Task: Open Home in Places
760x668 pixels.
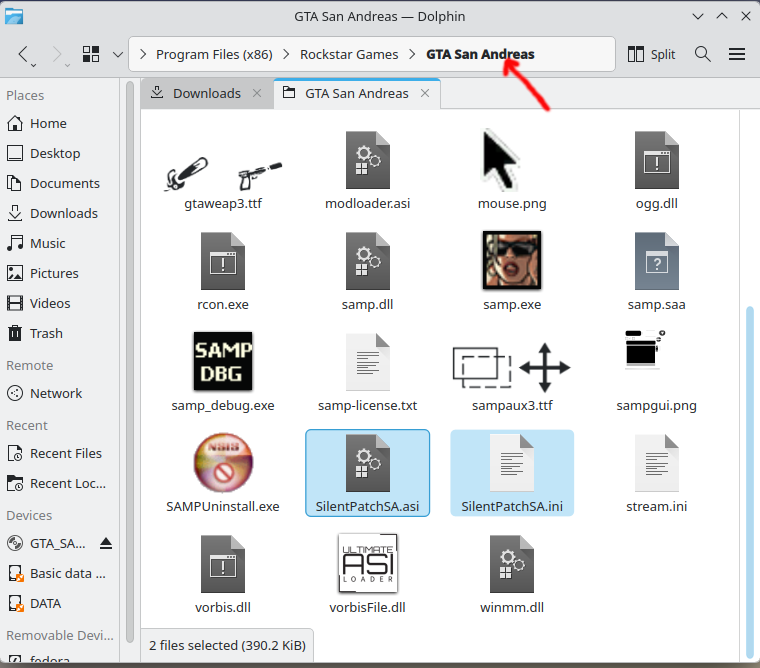Action: pos(60,124)
